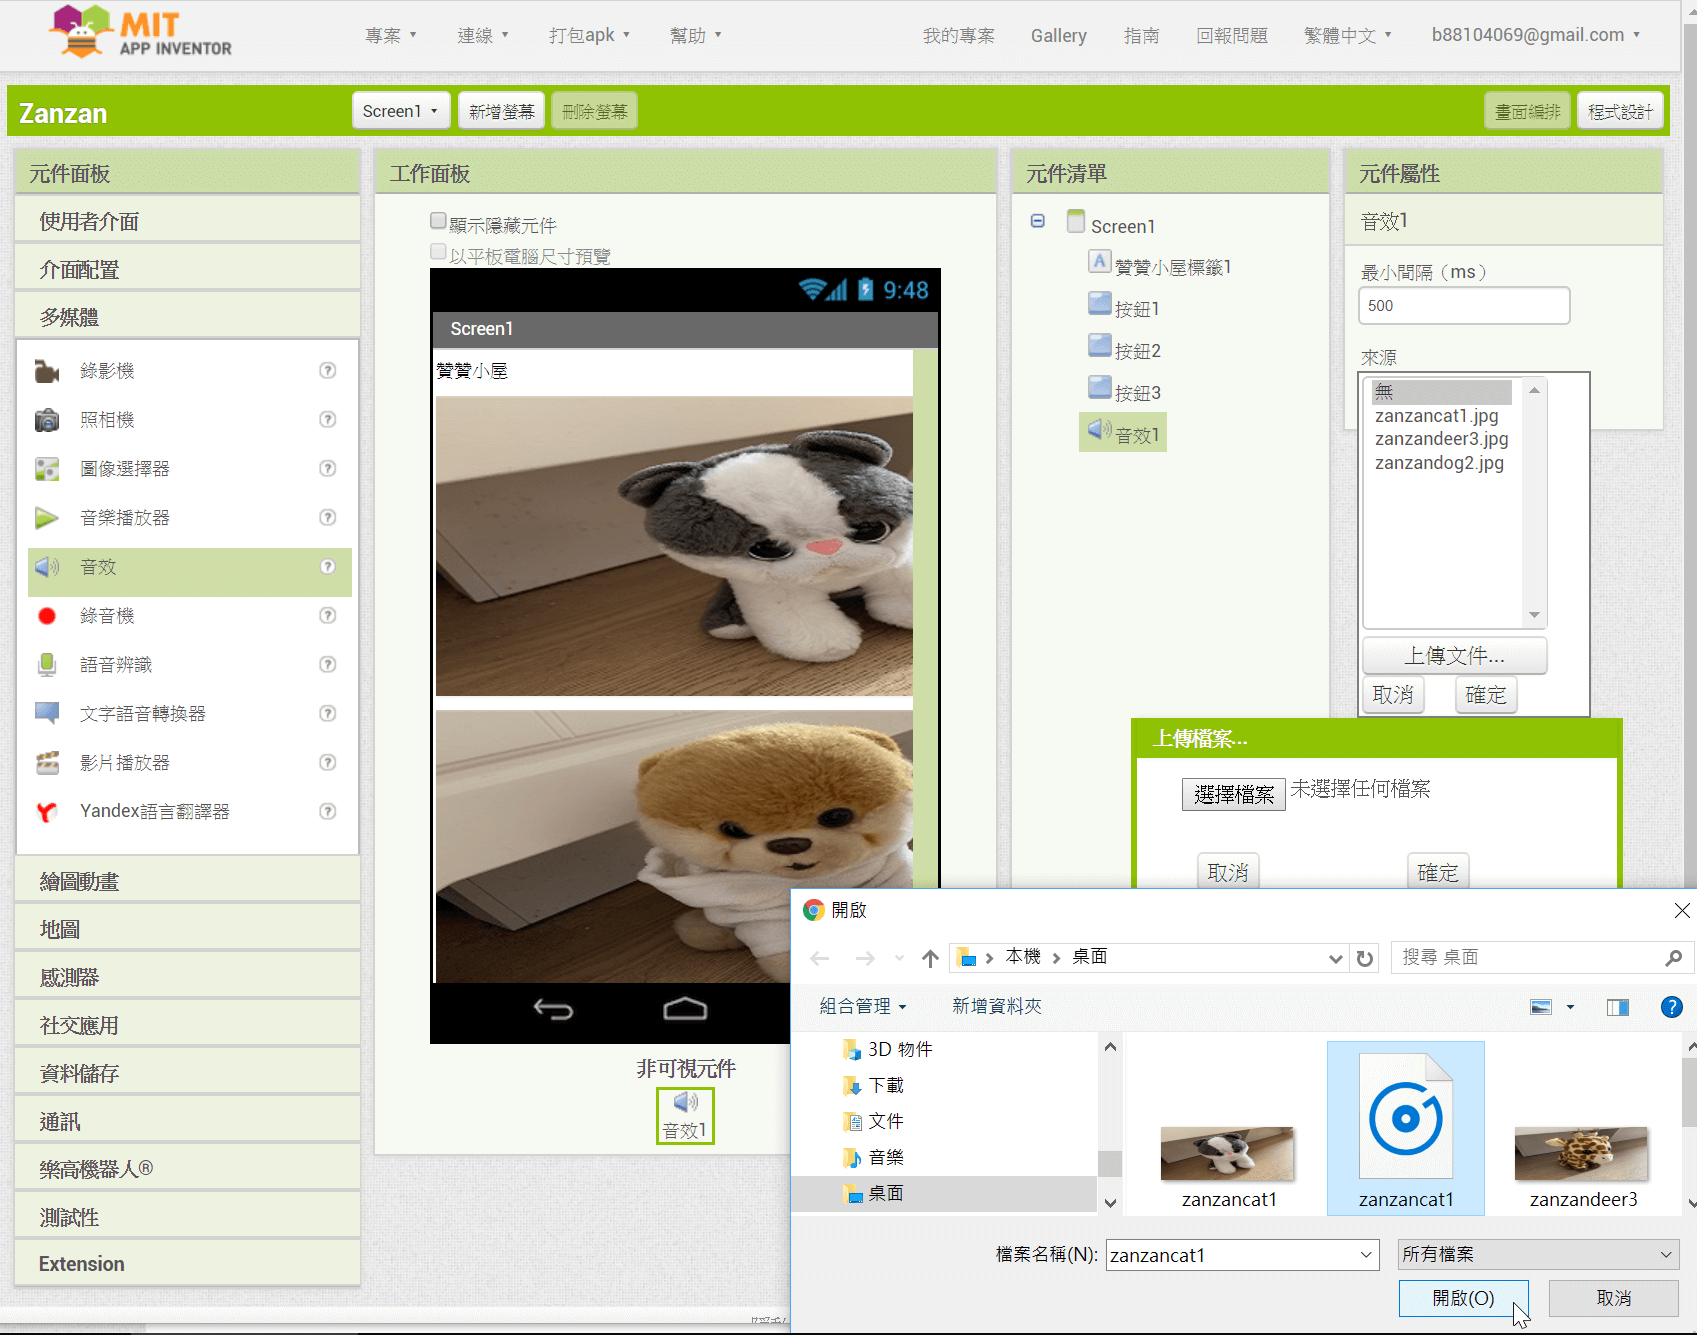Click 開啟(O) in file dialog
1697x1335 pixels.
pos(1463,1298)
